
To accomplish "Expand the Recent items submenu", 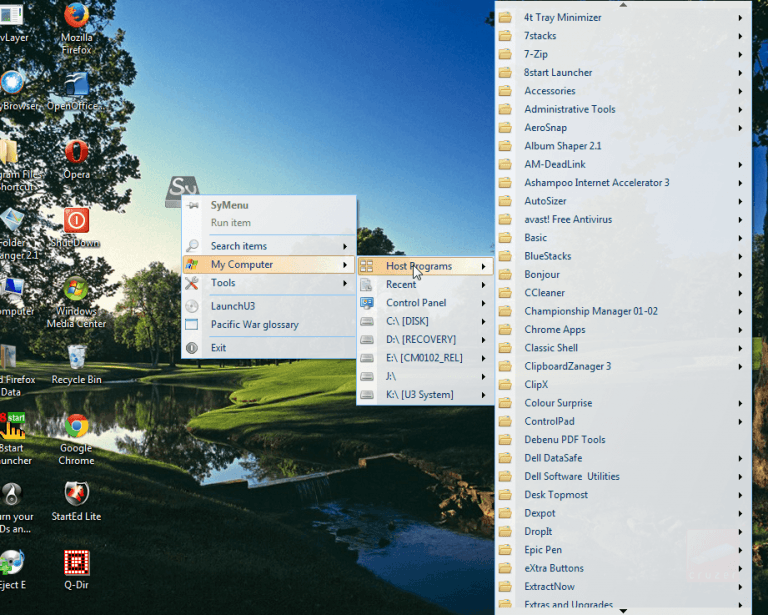I will click(401, 285).
